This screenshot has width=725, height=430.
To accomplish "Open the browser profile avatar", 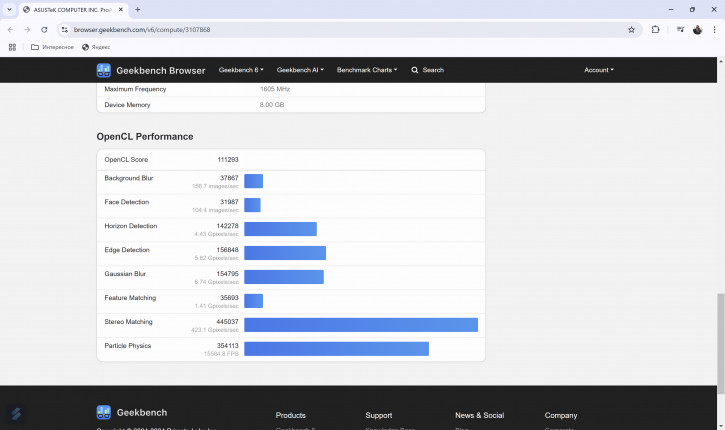I will coord(697,30).
